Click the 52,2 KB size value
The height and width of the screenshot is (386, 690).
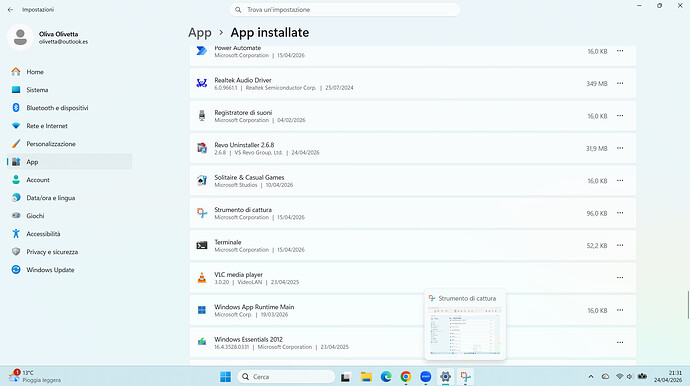pos(597,246)
